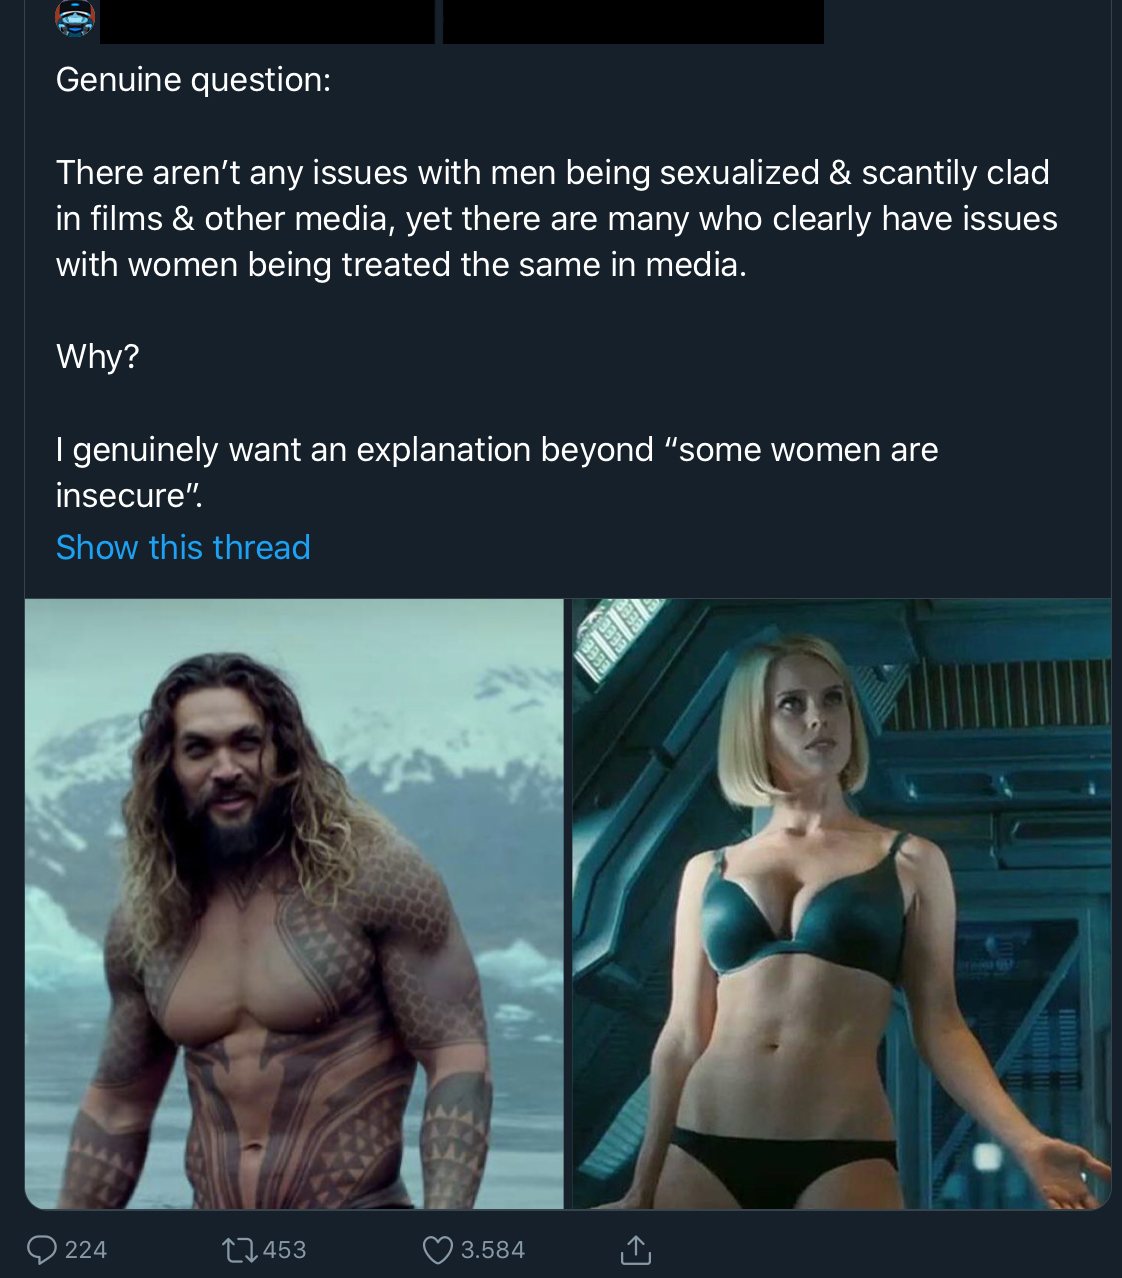Like the tweet with the heart icon
Screen dimensions: 1122x1278
438,1249
